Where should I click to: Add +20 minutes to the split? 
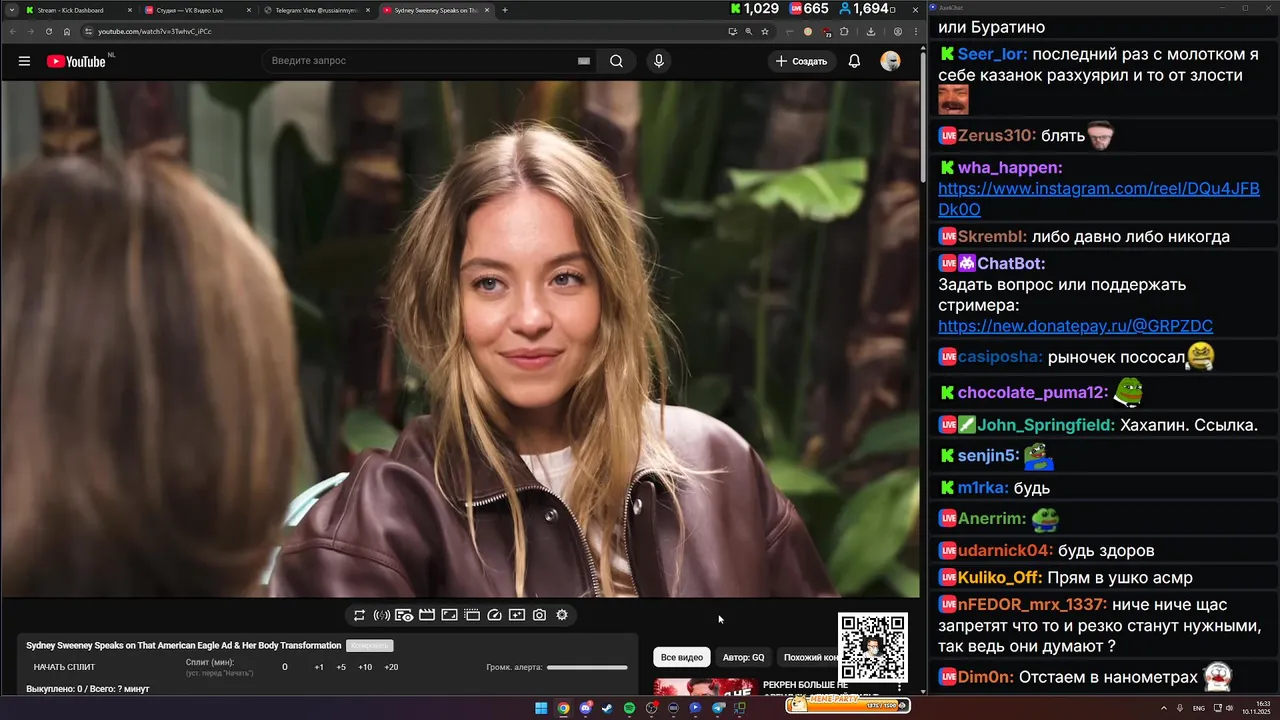pos(391,667)
